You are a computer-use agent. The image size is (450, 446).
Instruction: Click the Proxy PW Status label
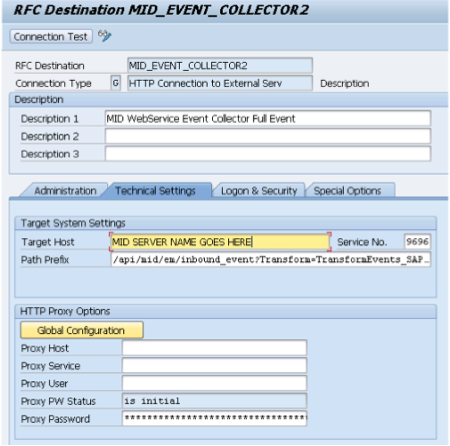(x=58, y=401)
